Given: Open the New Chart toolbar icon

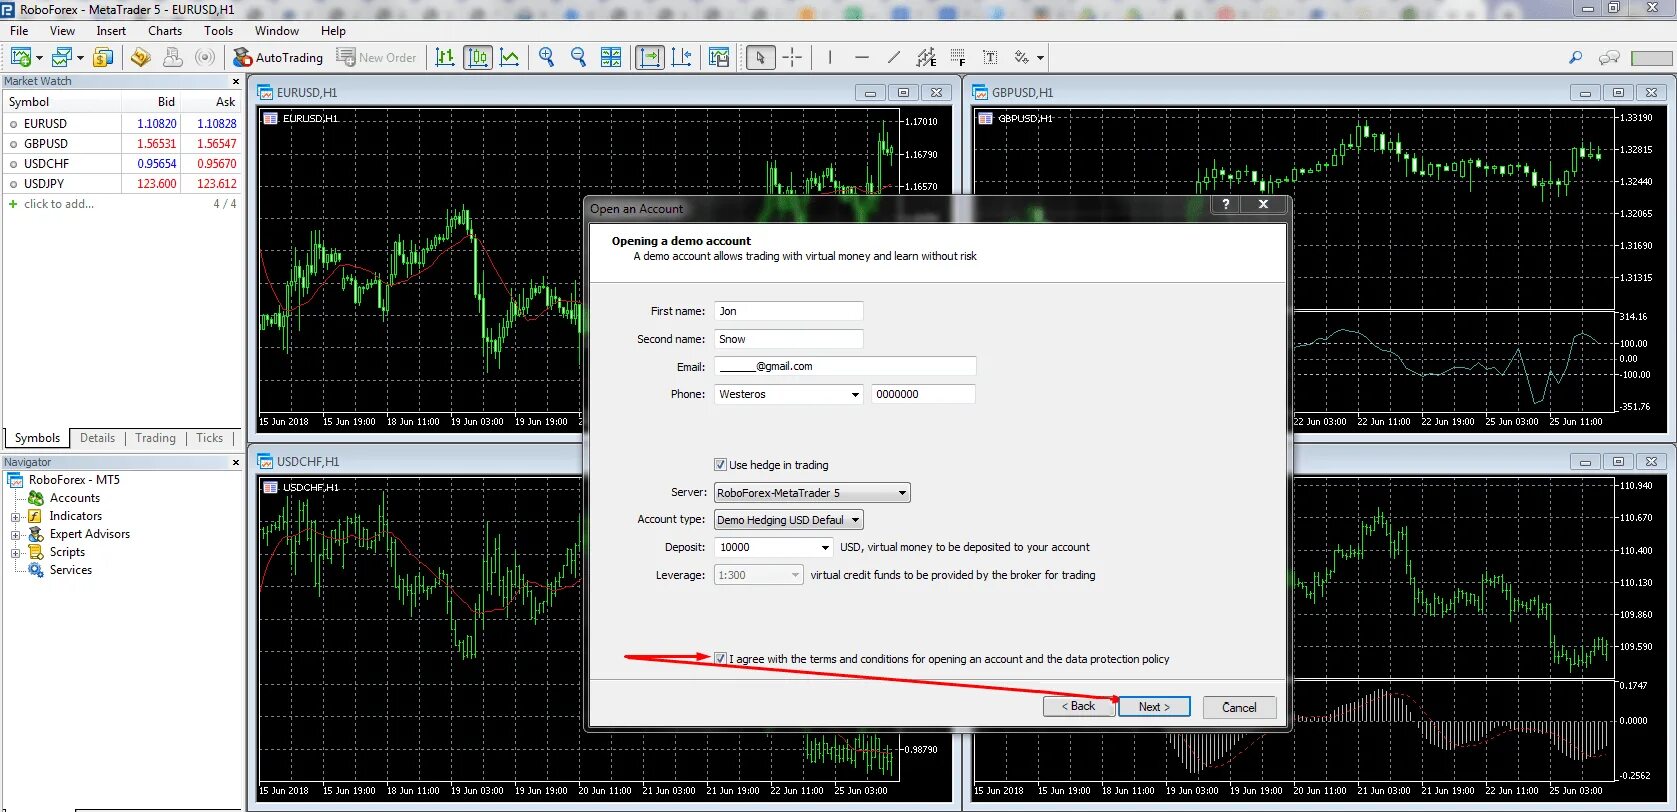Looking at the screenshot, I should [22, 58].
